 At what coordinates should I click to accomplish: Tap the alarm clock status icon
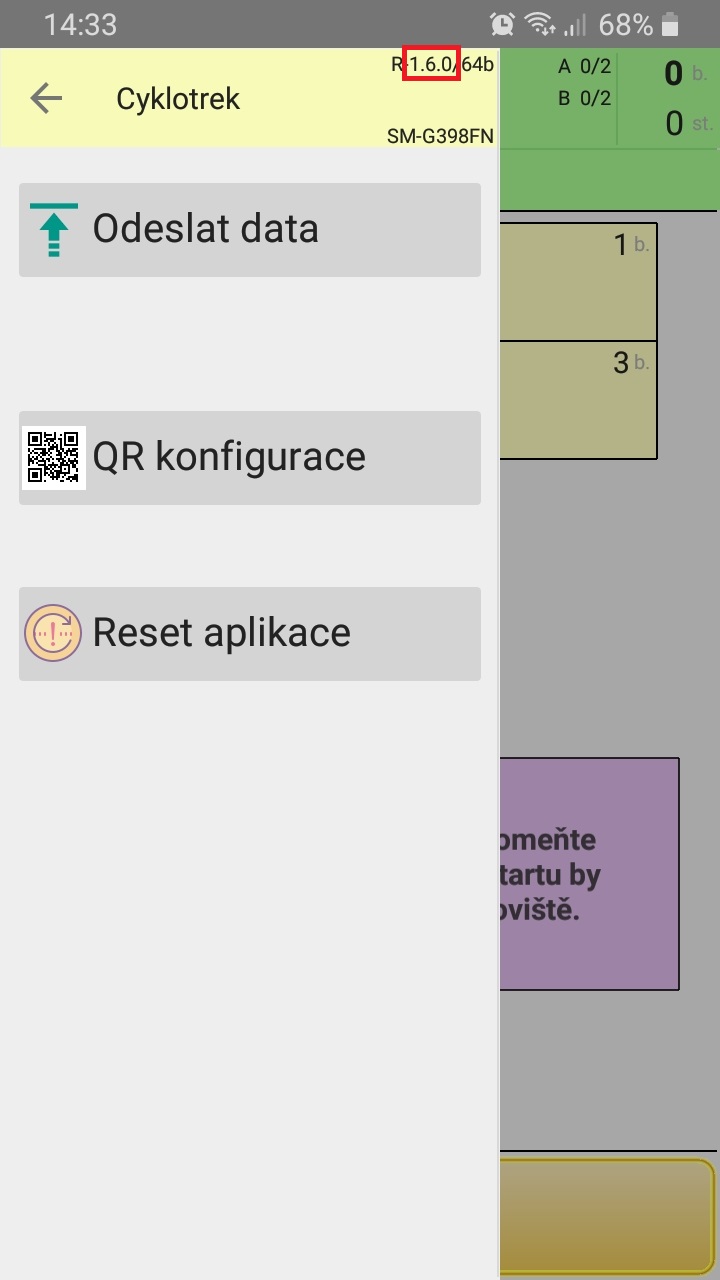[503, 24]
